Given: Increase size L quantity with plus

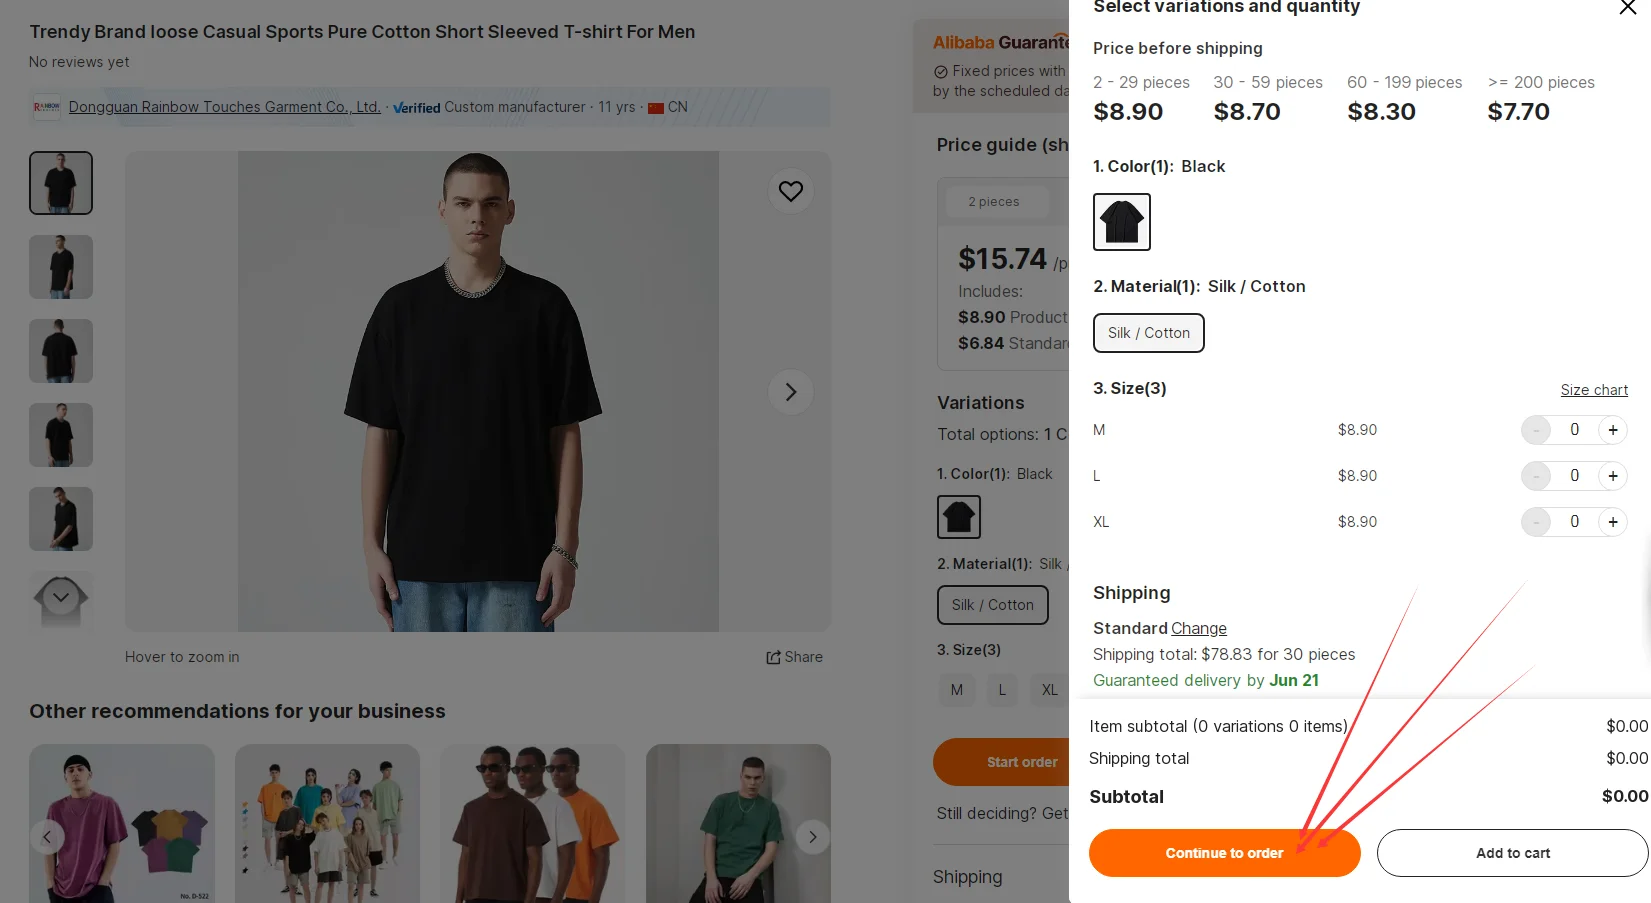Looking at the screenshot, I should 1612,476.
